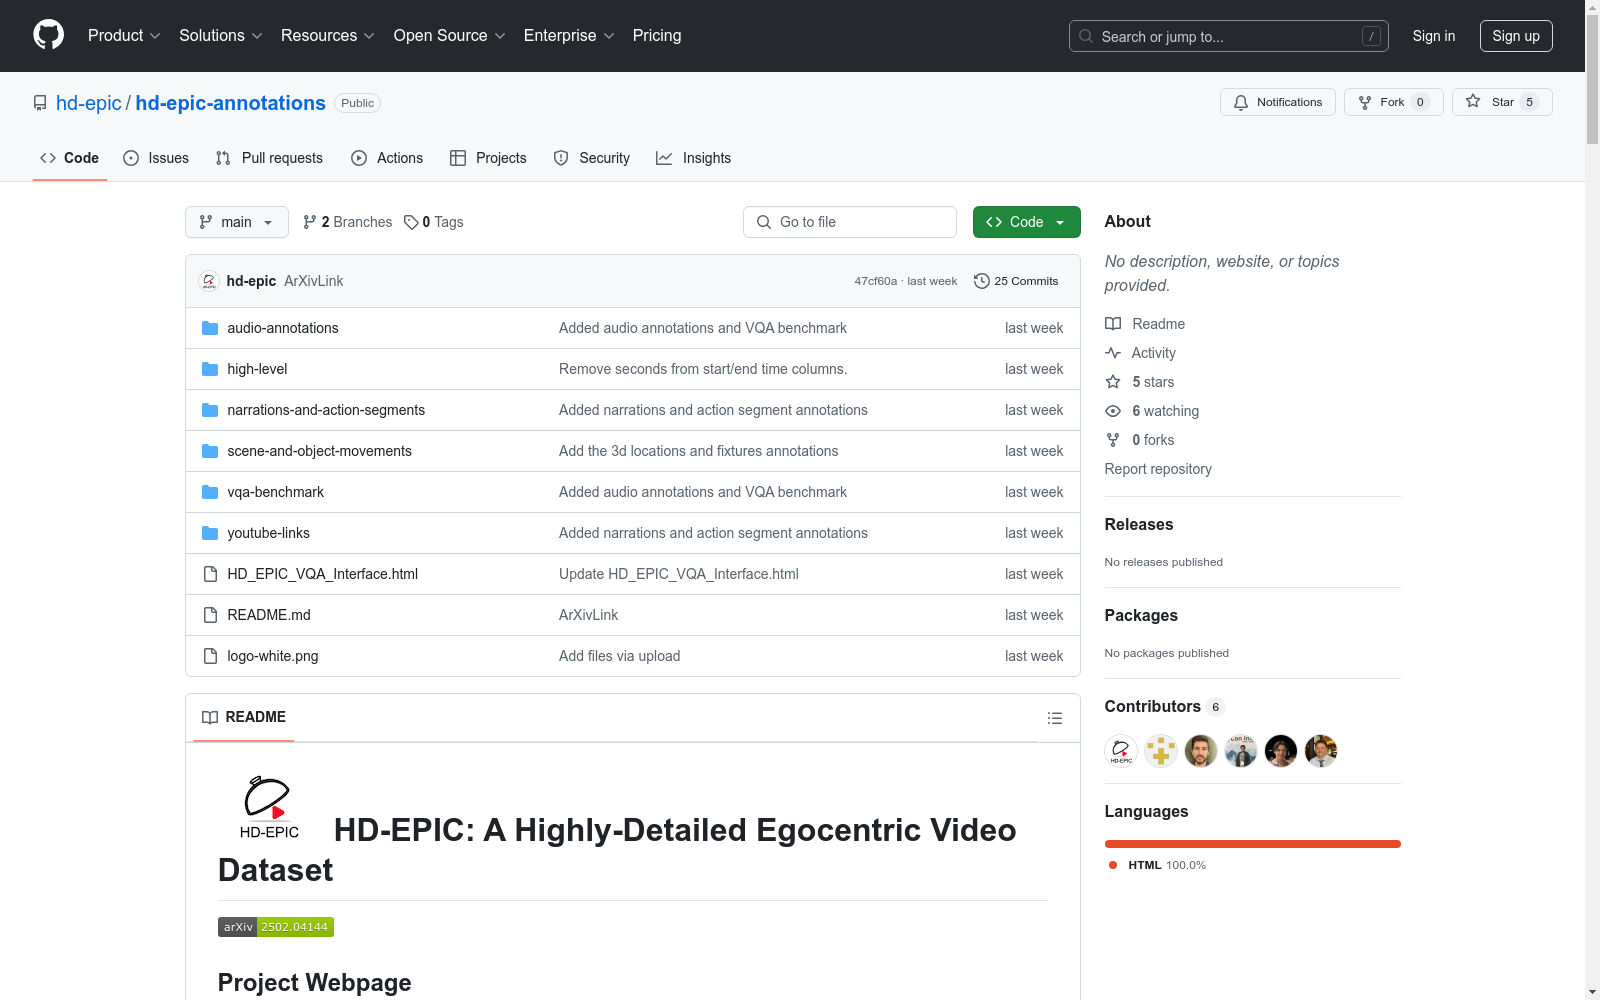1600x1000 pixels.
Task: Switch to the Code tab
Action: point(70,158)
